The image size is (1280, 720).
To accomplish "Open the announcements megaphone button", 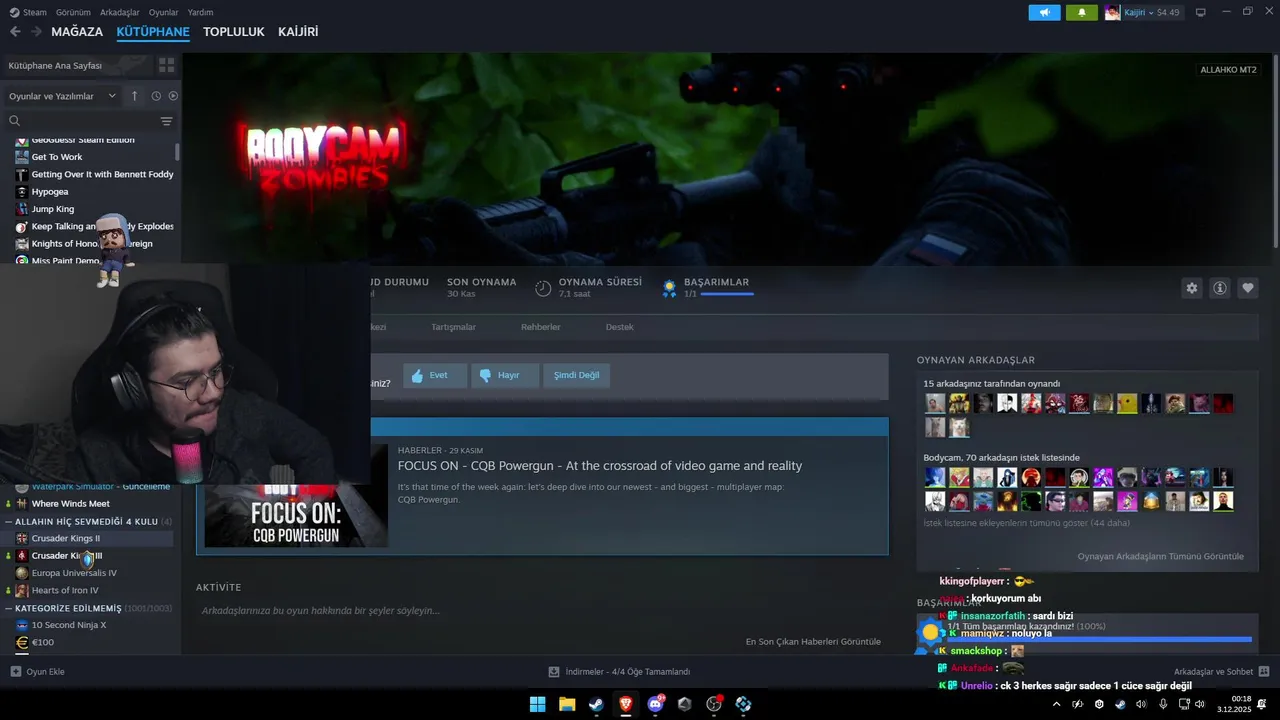I will click(1044, 12).
